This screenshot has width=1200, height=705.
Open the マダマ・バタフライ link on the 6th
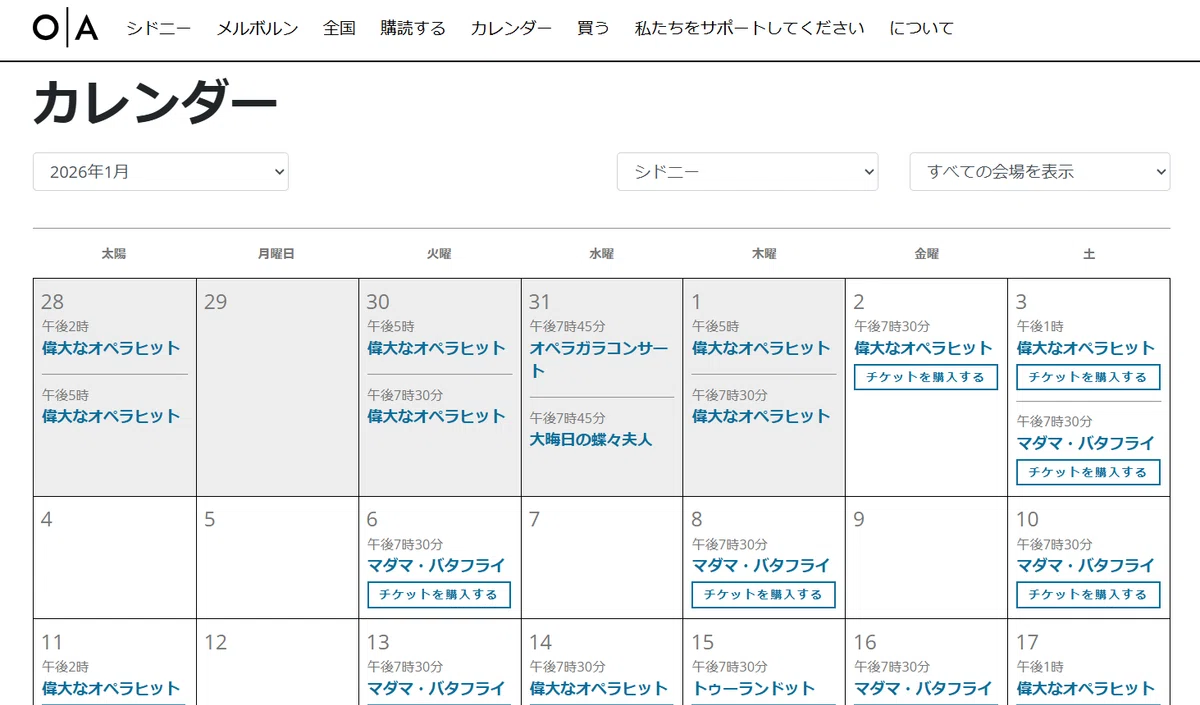click(436, 565)
